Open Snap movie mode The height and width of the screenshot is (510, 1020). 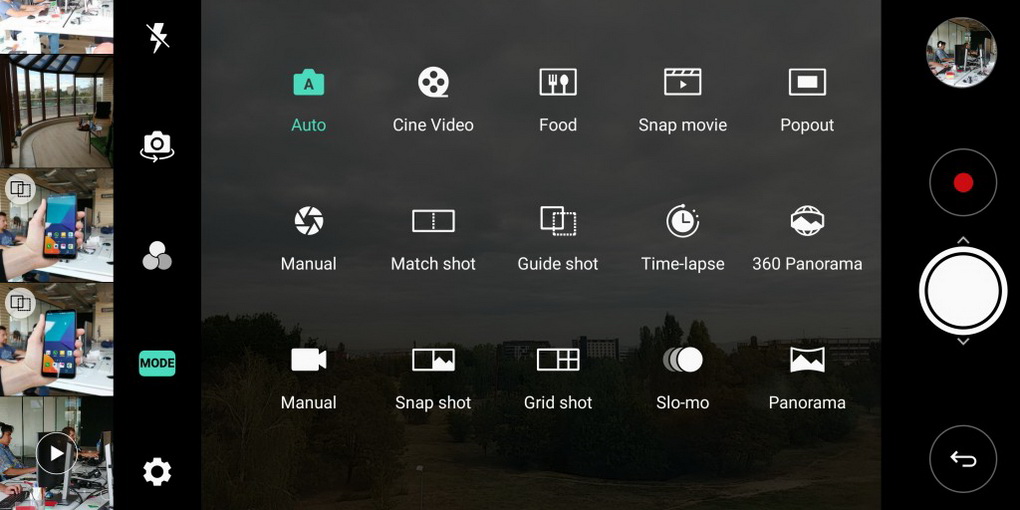click(682, 83)
